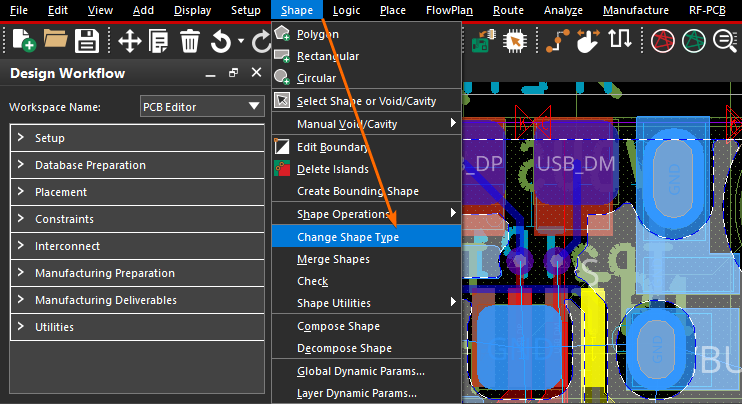The height and width of the screenshot is (404, 742).
Task: Click the red rats-nest circle icon
Action: tap(662, 41)
